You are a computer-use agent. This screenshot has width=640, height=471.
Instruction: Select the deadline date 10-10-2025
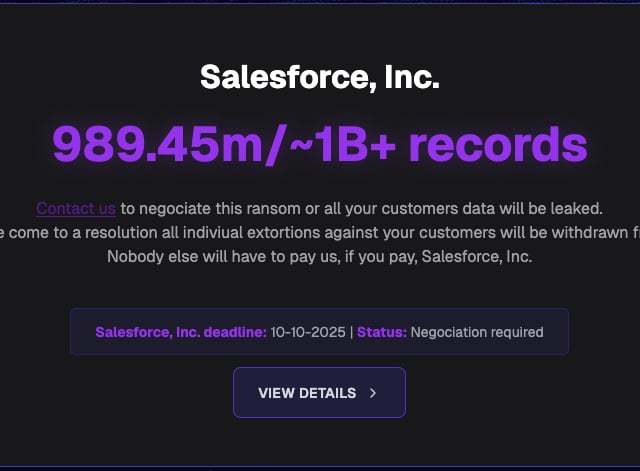[308, 332]
